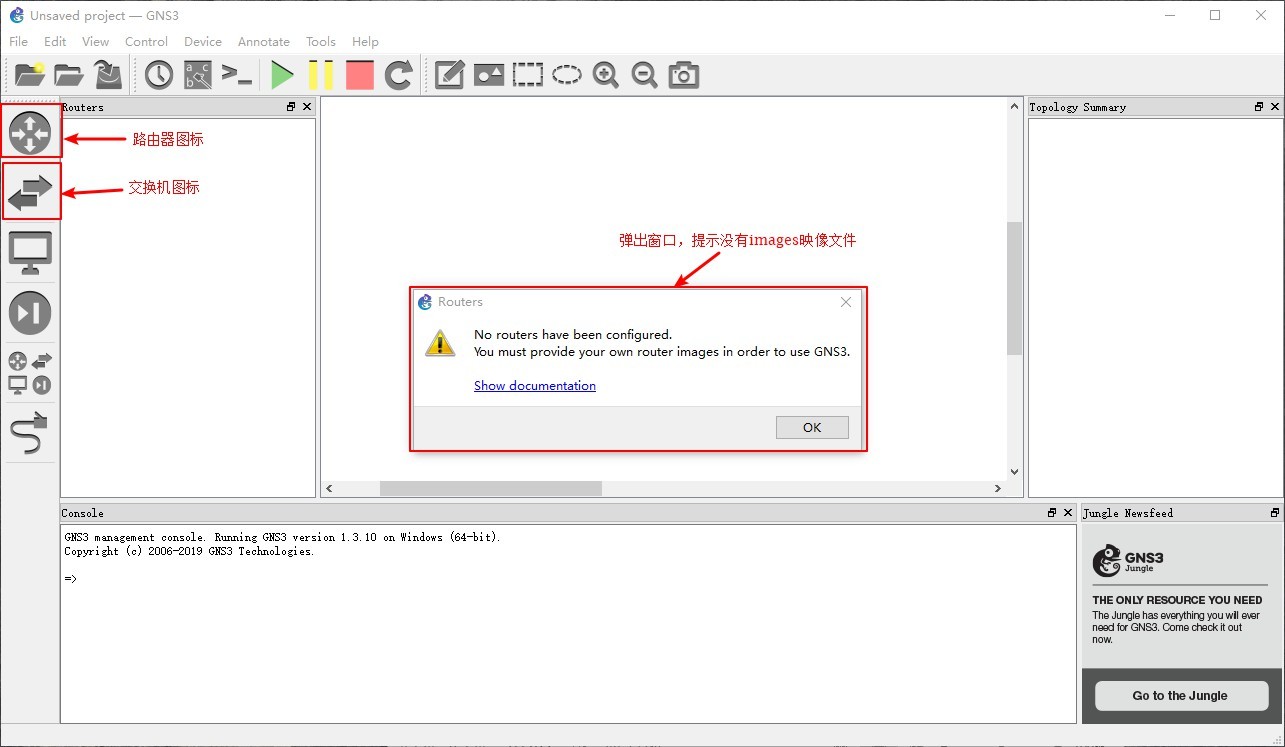1285x747 pixels.
Task: Float the Console panel
Action: click(x=1052, y=513)
